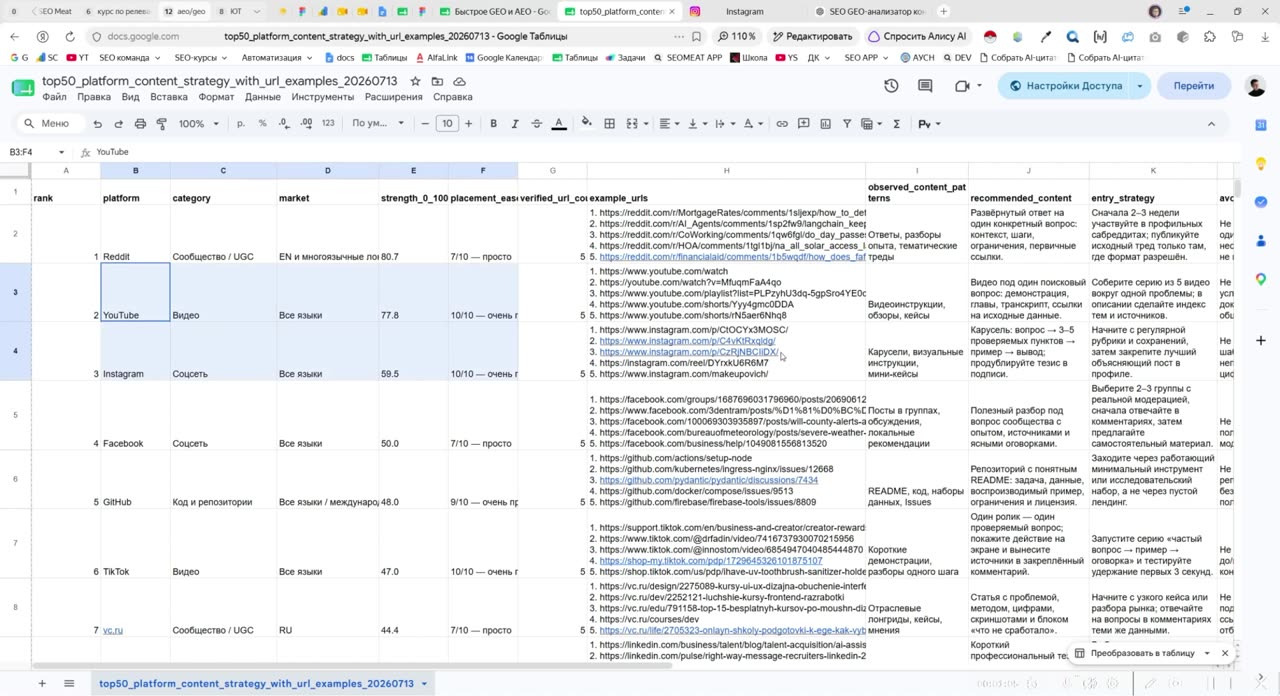This screenshot has height=696, width=1280.
Task: Open the Google Sheets home logo
Action: click(23, 87)
